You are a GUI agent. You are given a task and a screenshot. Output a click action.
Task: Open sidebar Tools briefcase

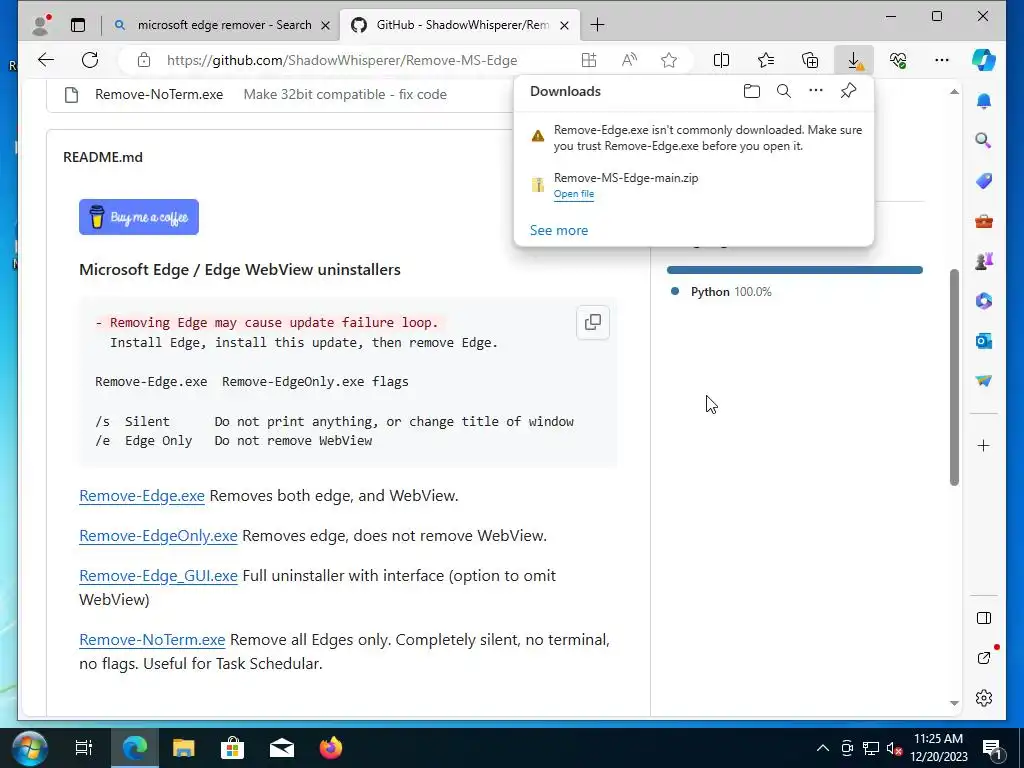tap(984, 221)
